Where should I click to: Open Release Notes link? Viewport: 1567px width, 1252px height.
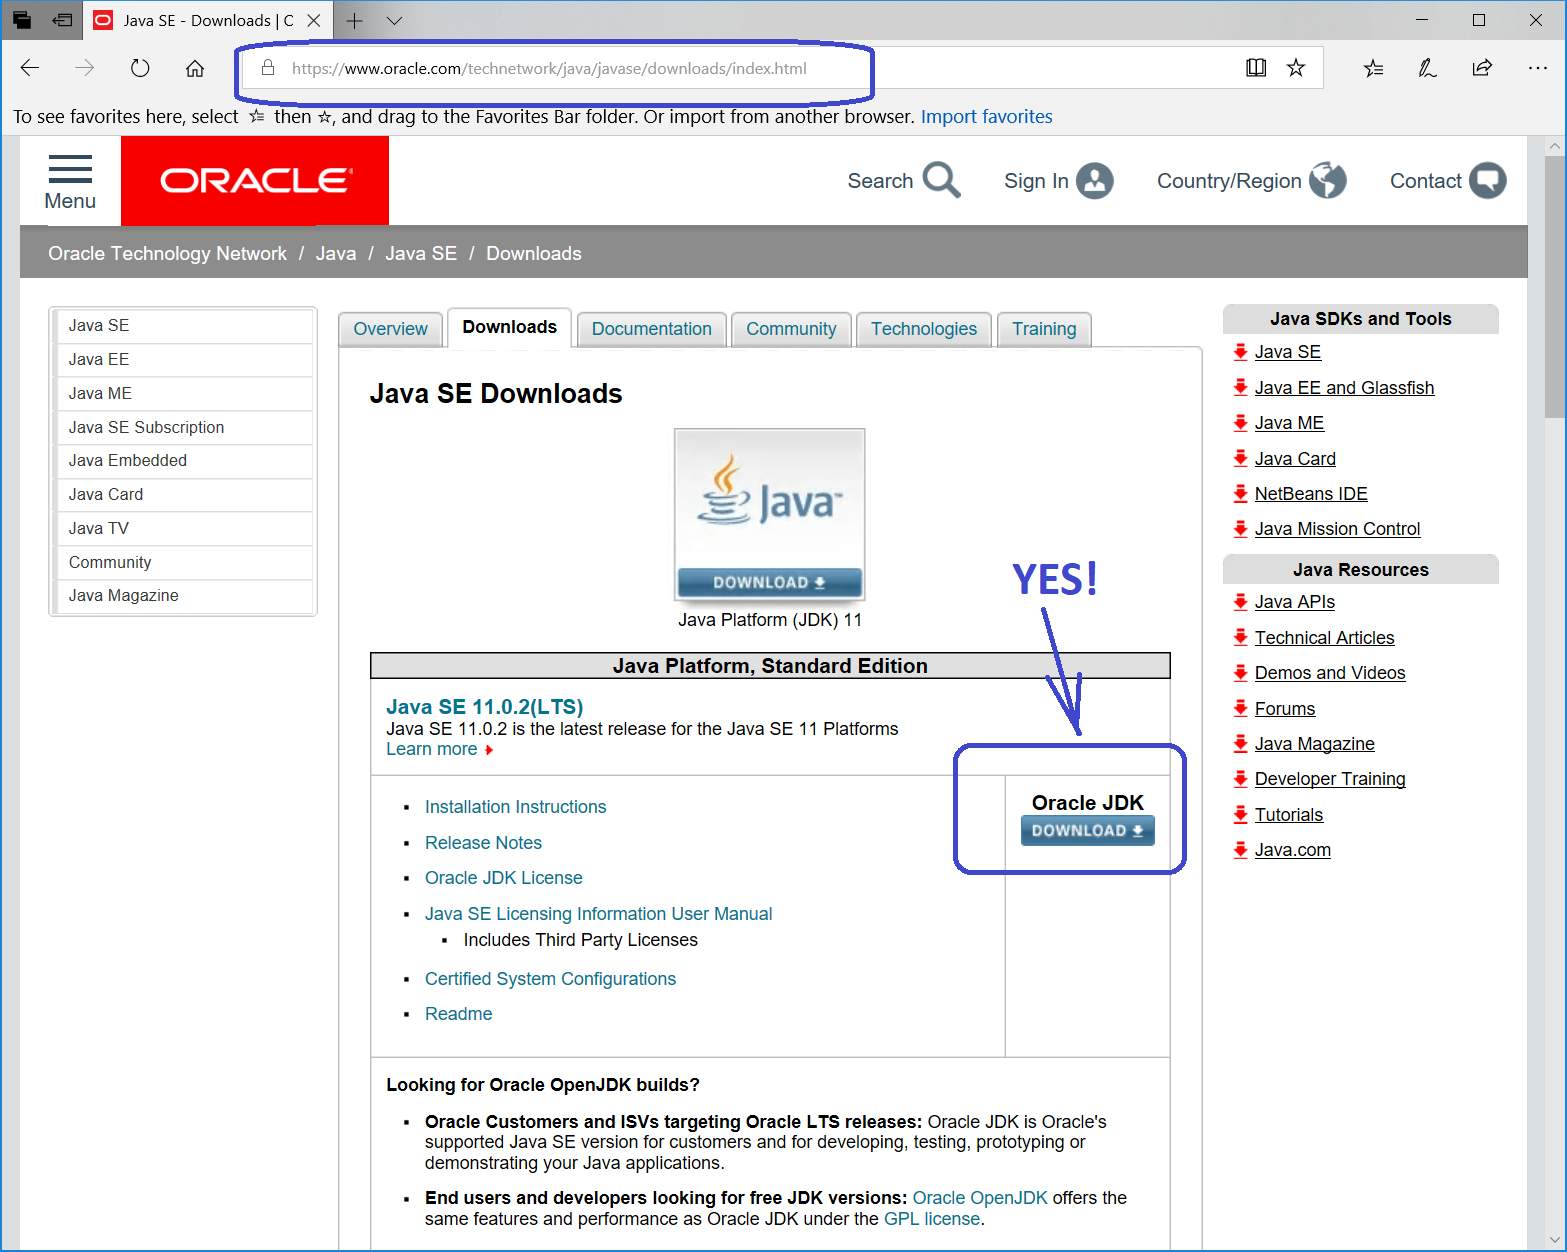483,842
